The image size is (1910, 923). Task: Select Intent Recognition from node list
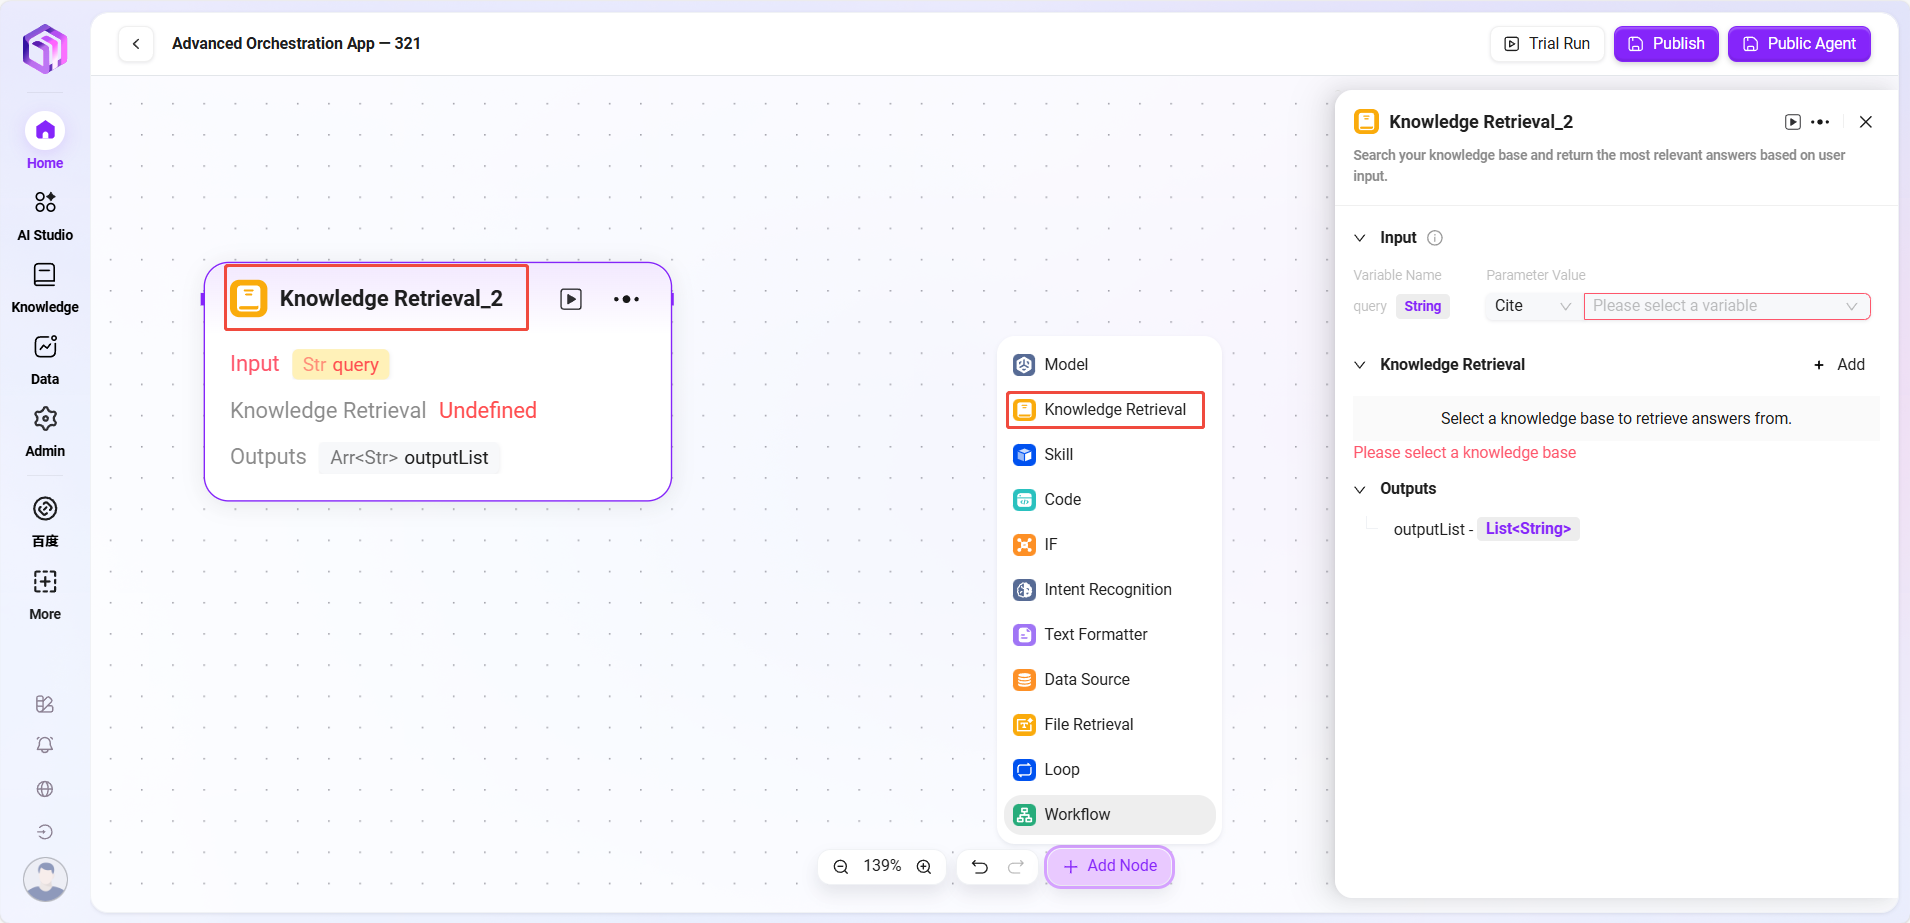tap(1107, 590)
